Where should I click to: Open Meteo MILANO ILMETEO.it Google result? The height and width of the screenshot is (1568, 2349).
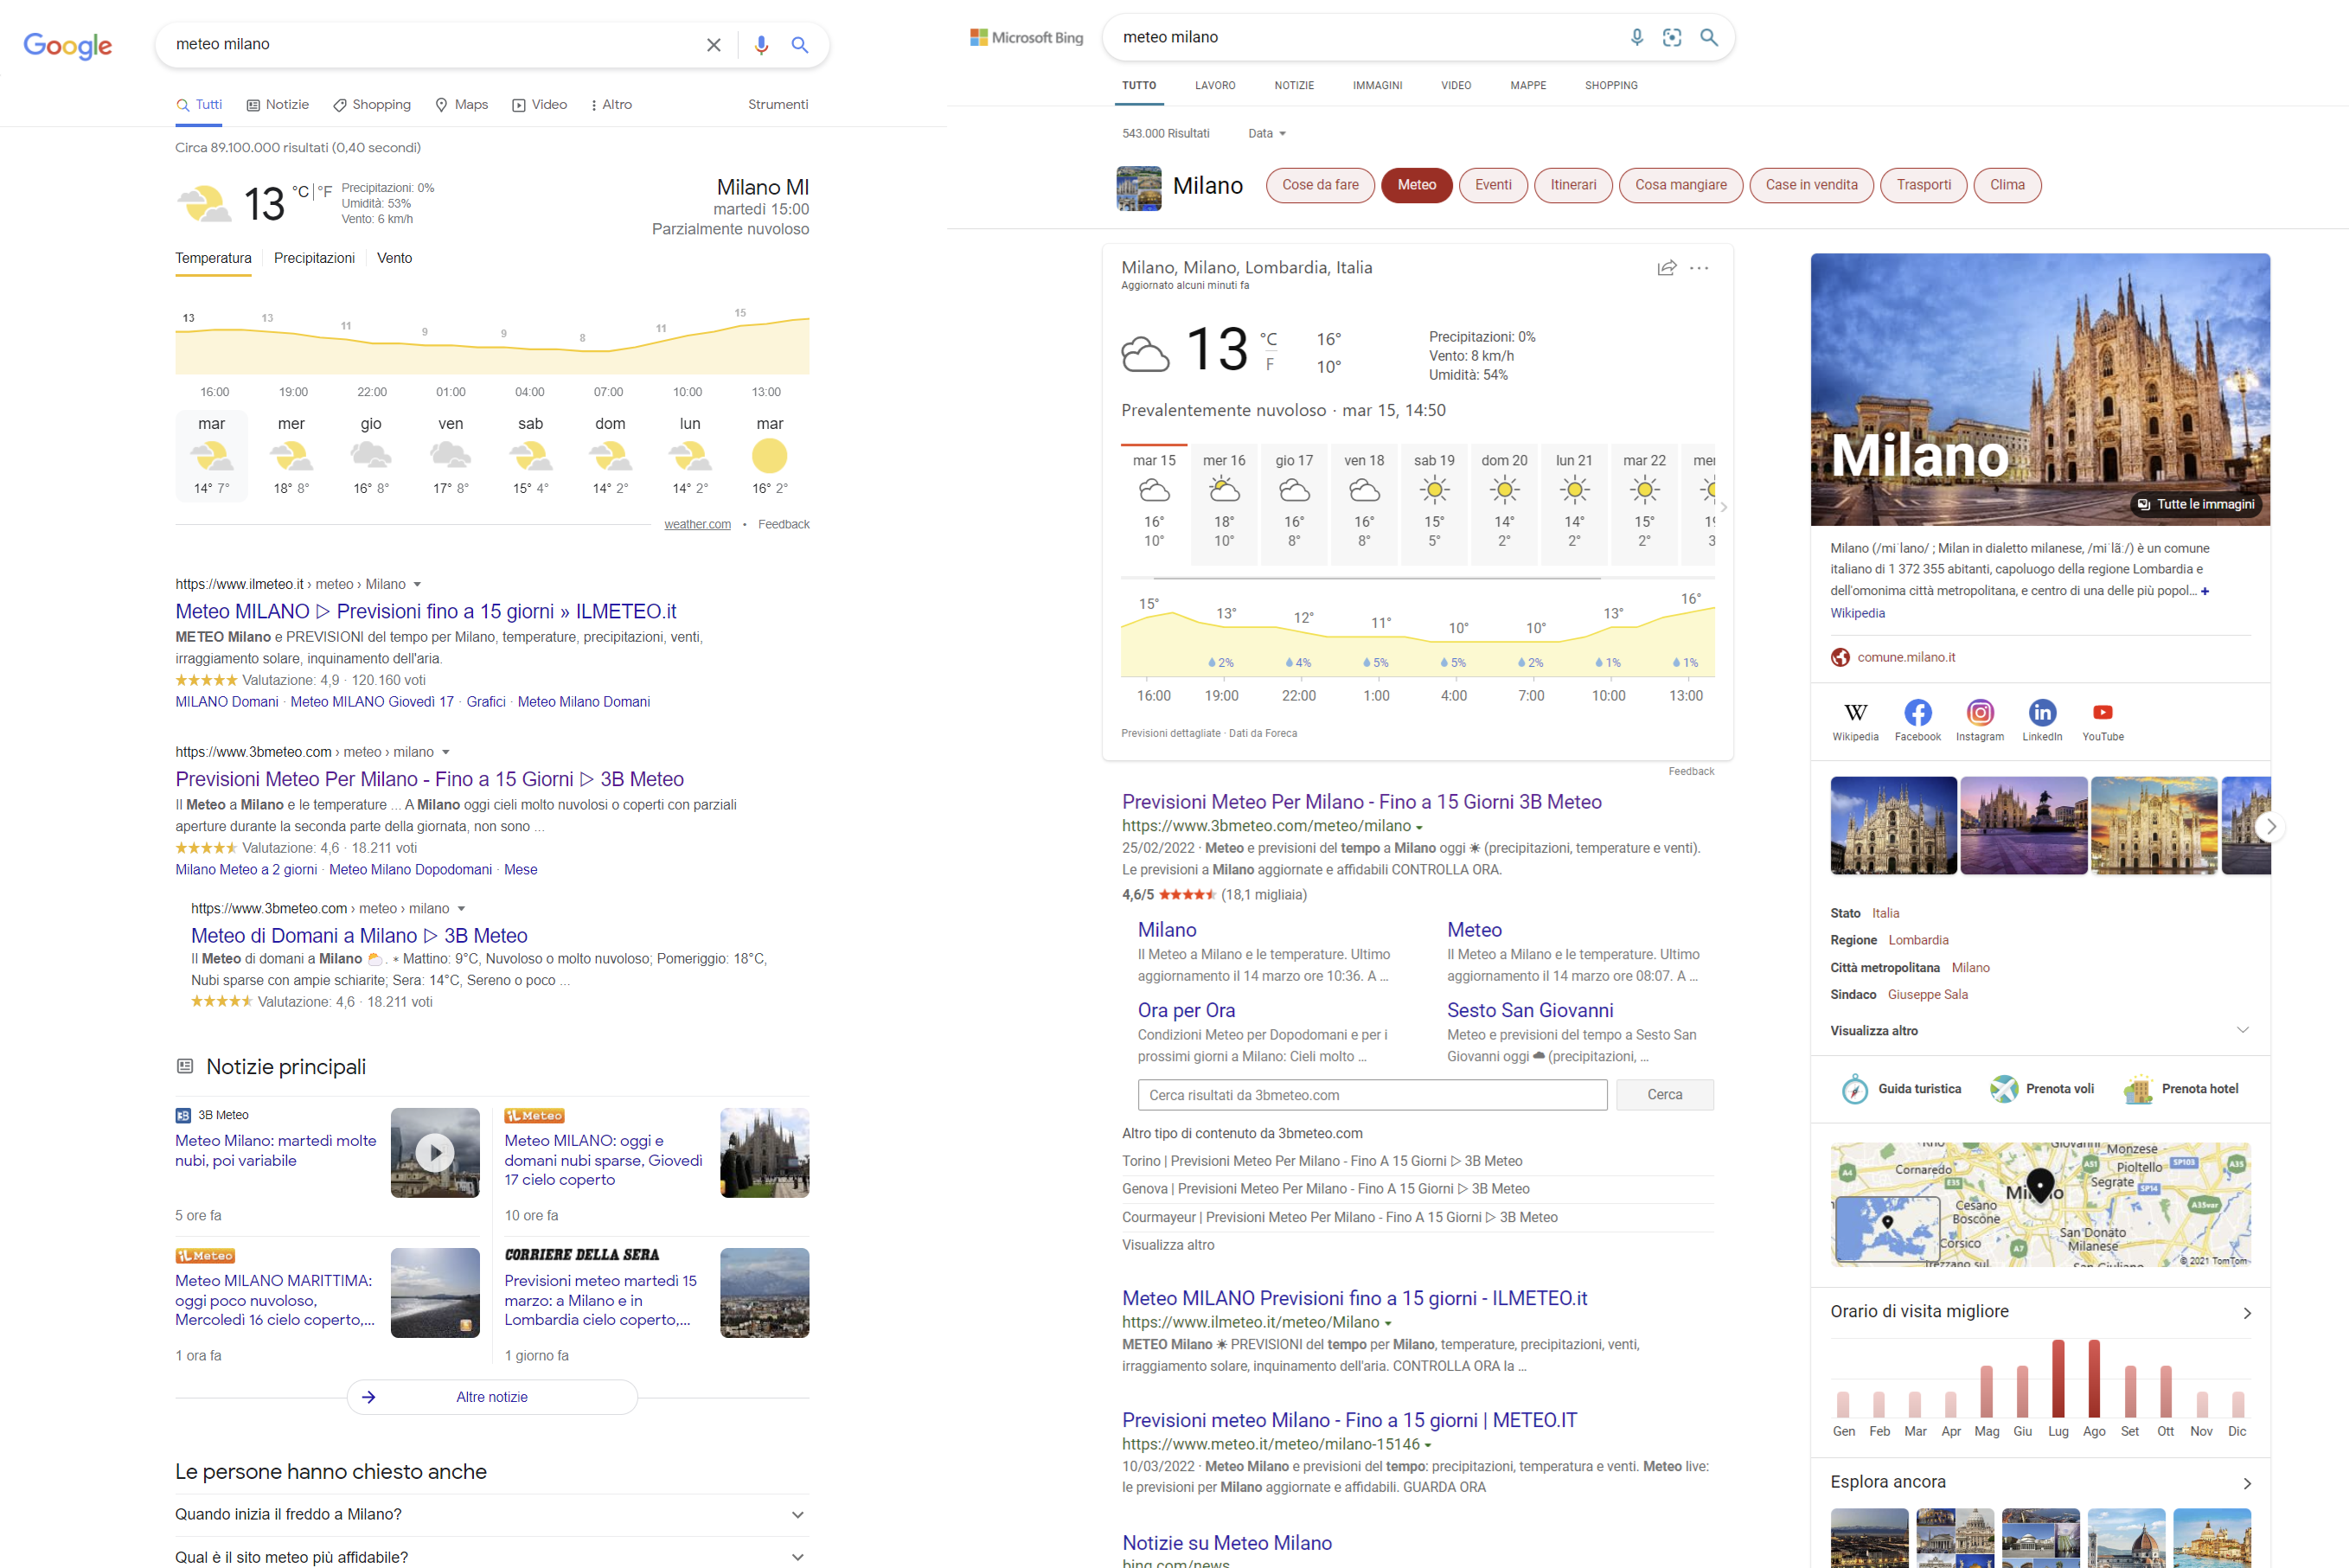click(x=426, y=611)
